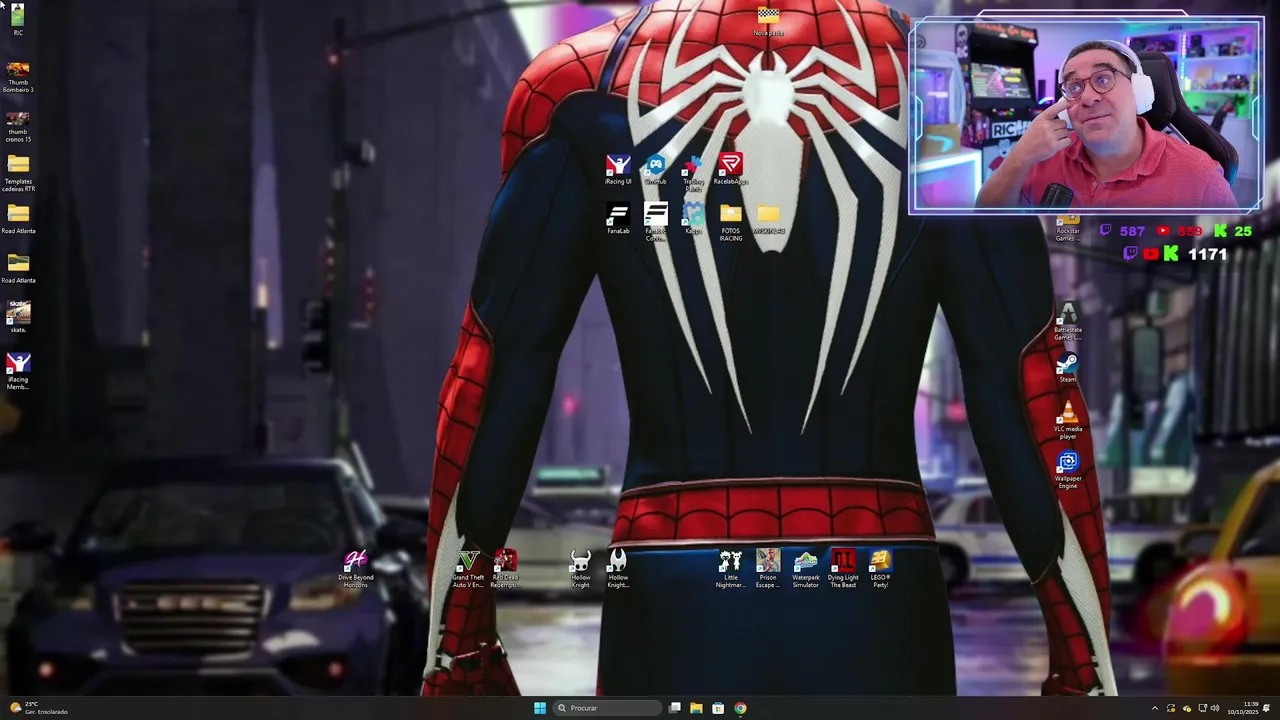Open Battlestate Games Launcher shortcut
This screenshot has height=720, width=1280.
1068,322
